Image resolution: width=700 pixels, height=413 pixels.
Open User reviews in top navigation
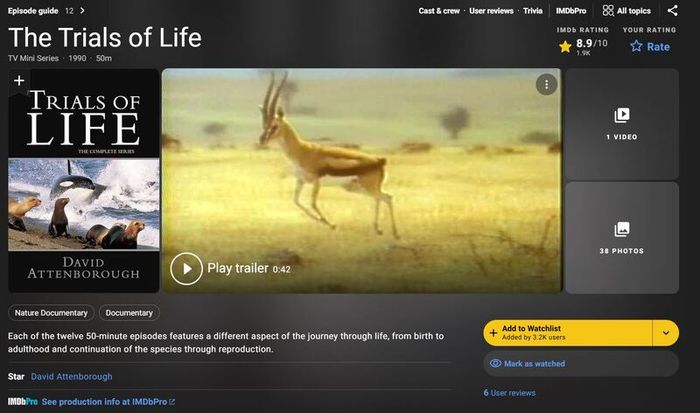tap(491, 11)
